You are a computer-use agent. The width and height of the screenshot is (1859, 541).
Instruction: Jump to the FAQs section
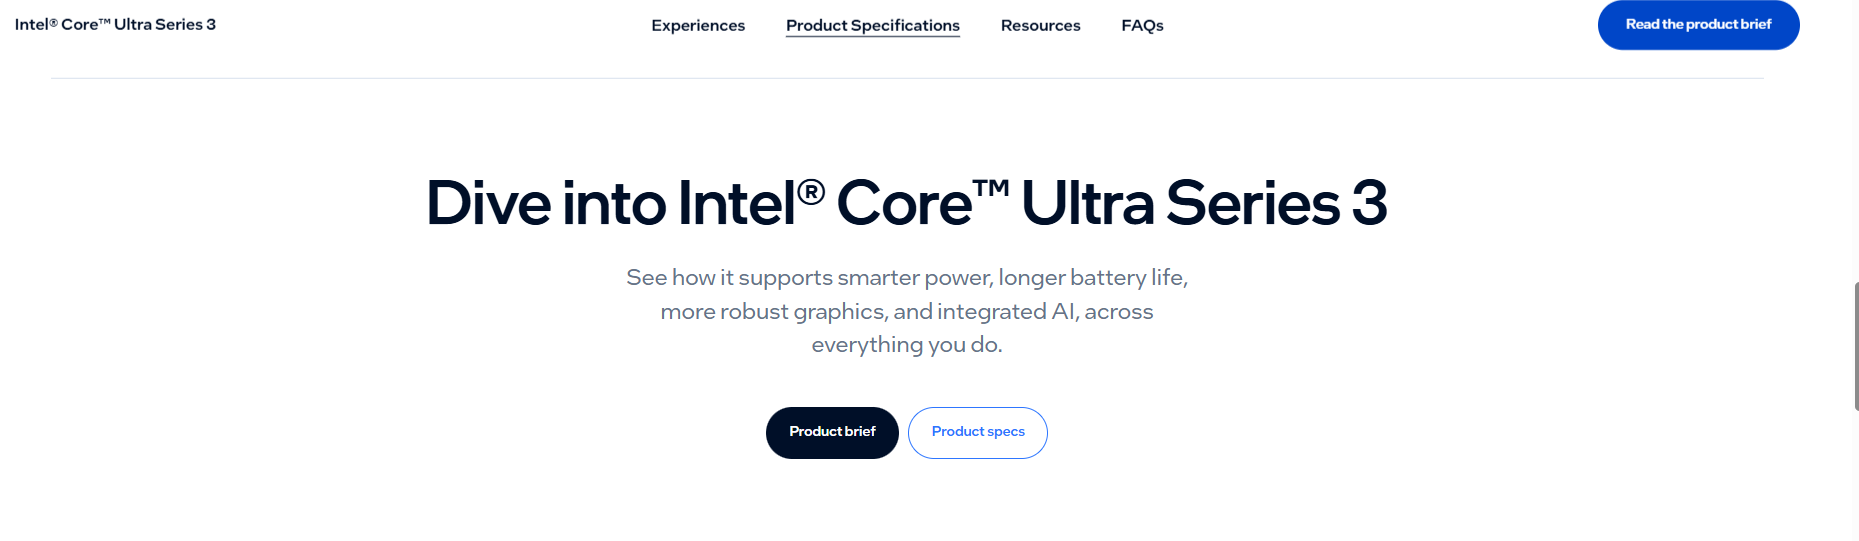tap(1142, 25)
